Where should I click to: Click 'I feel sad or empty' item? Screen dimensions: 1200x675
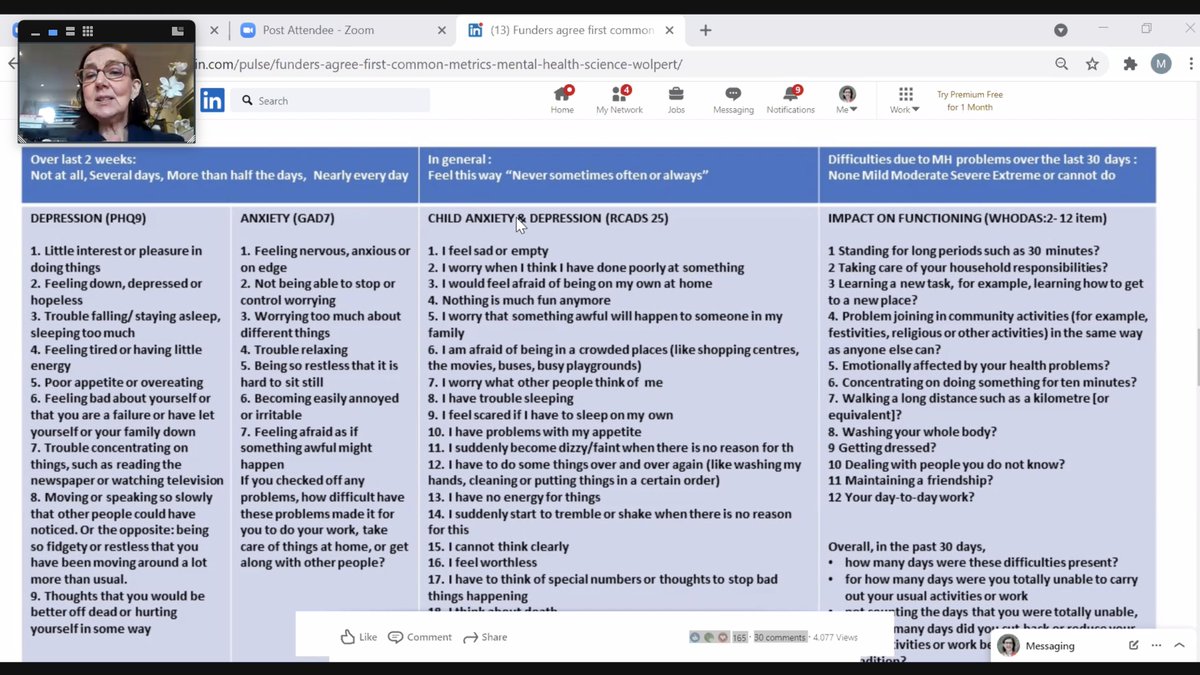(488, 251)
